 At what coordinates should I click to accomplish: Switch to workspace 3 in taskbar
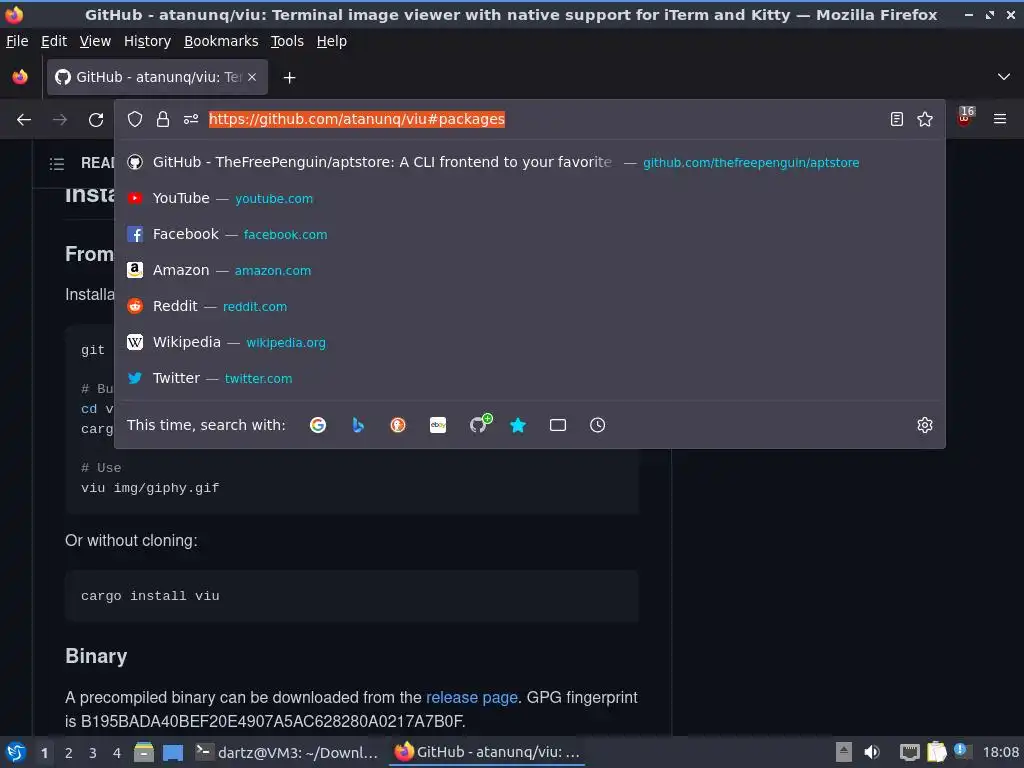(93, 753)
